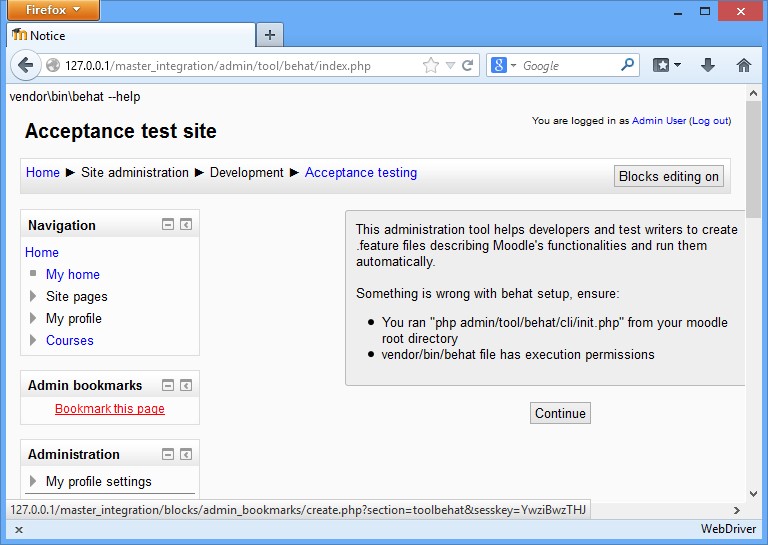Expand the Courses tree node

[33, 340]
